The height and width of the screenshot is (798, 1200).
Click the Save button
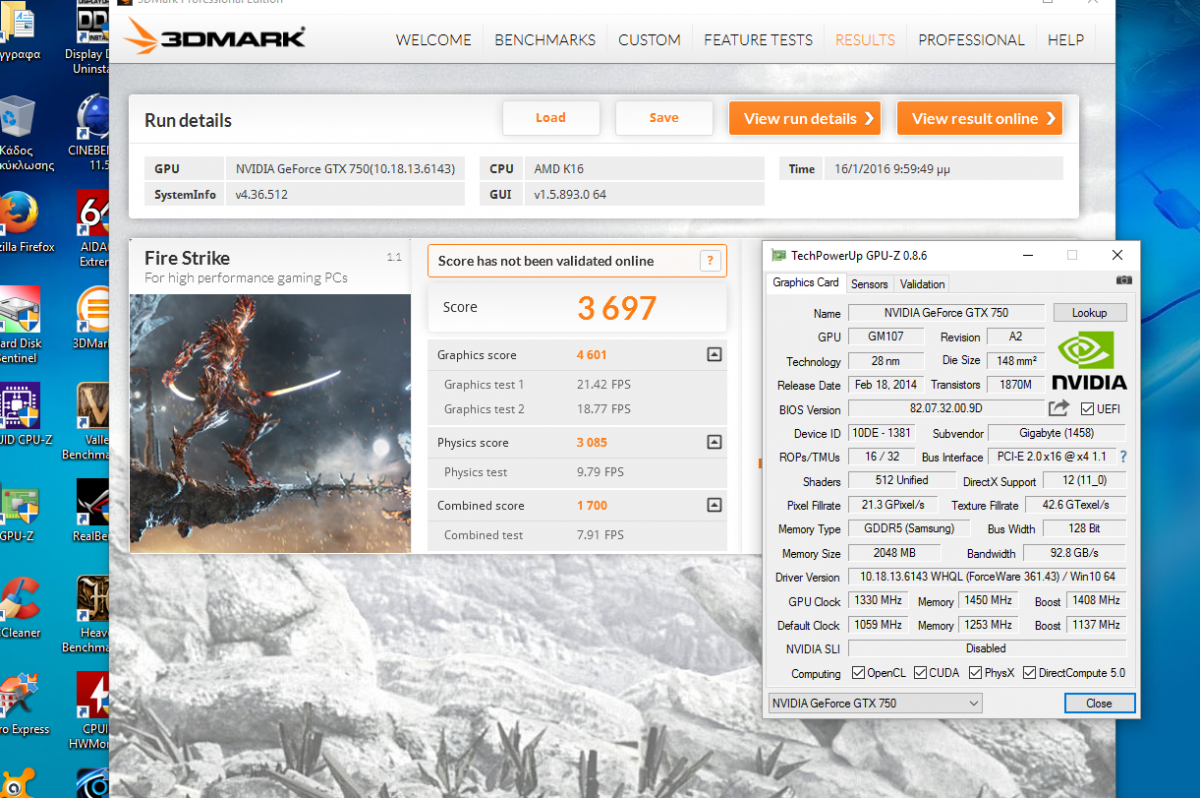click(x=664, y=118)
